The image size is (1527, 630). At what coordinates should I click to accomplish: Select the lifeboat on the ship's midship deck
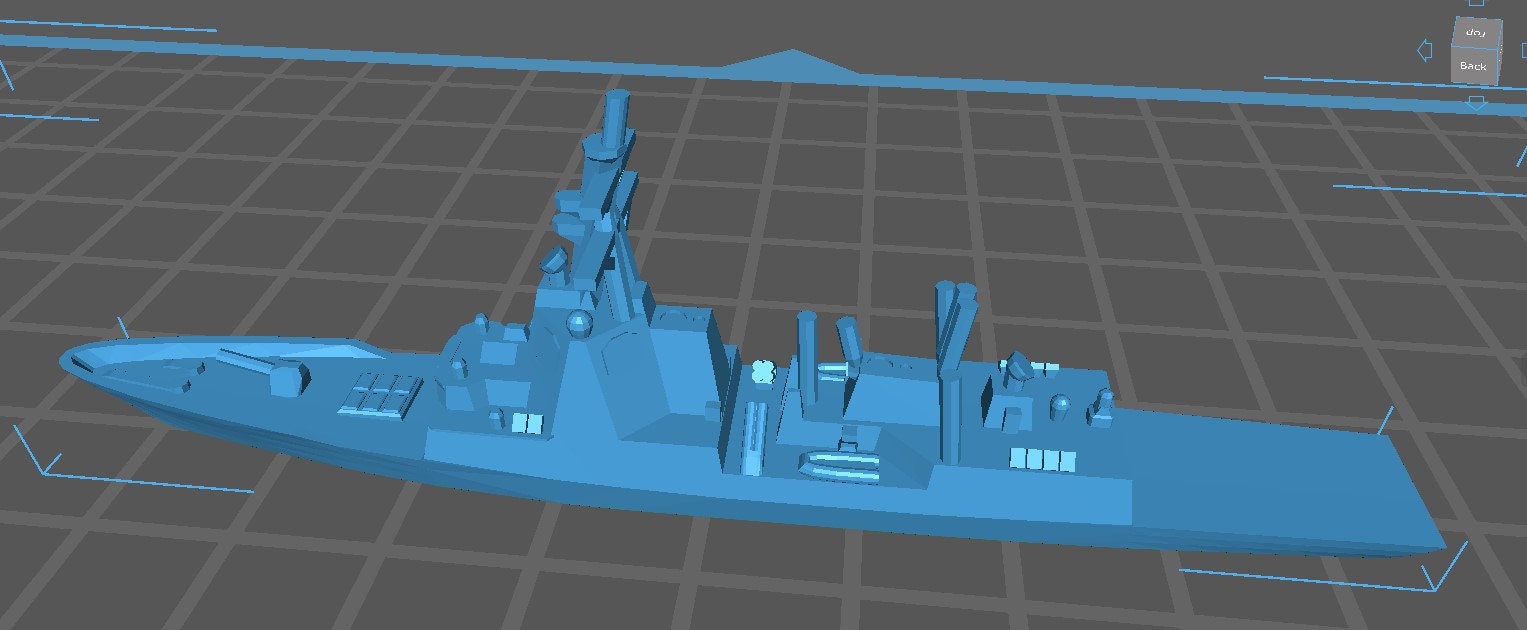pos(838,464)
